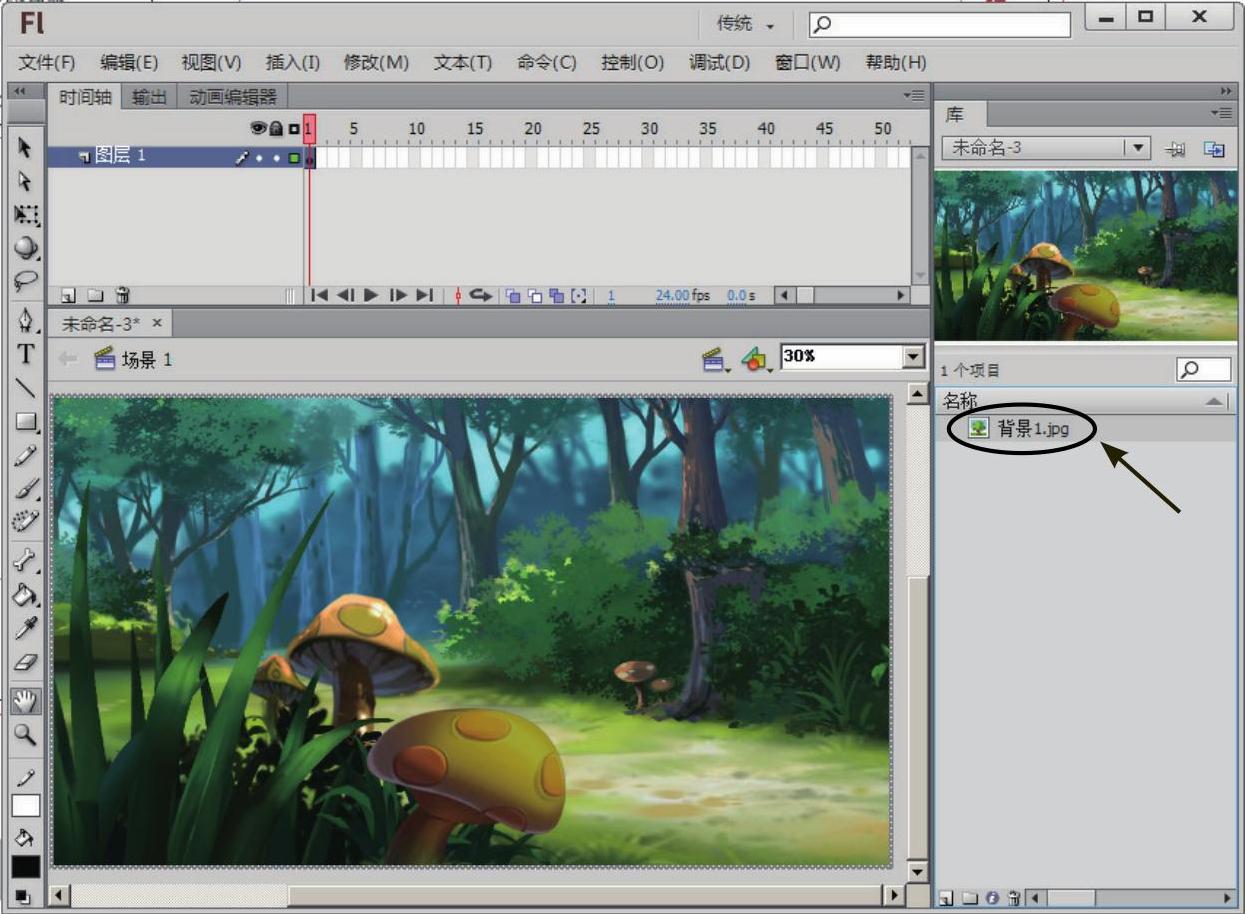Image resolution: width=1245 pixels, height=914 pixels.
Task: Select the Bone tool
Action: click(26, 560)
